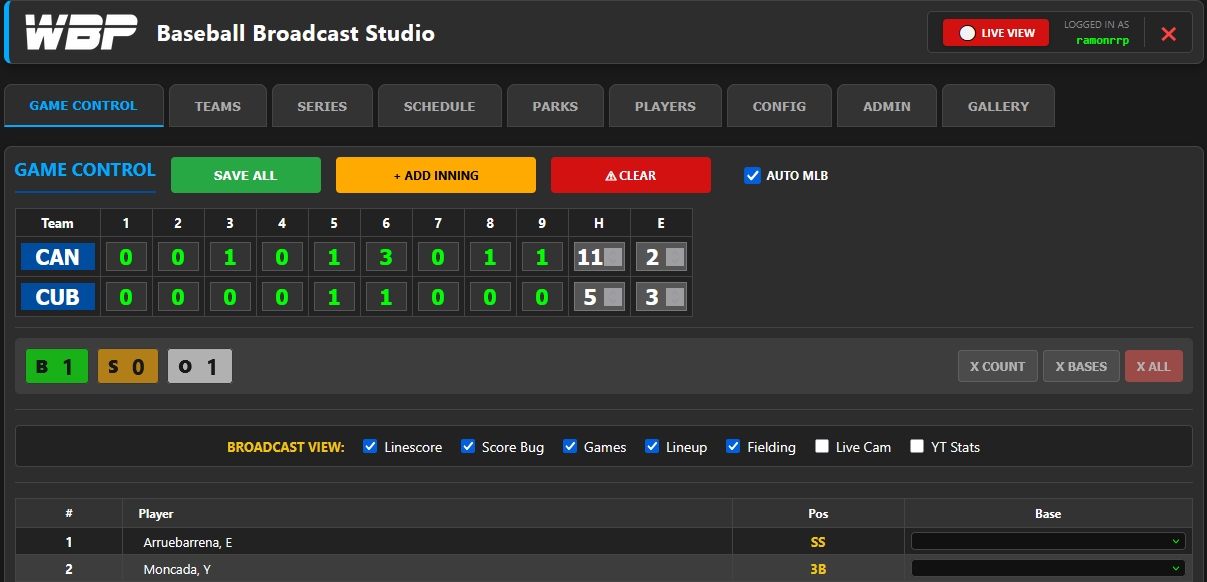Viewport: 1207px width, 582px height.
Task: Open base dropdown for Arruebarrena, E
Action: [x=1048, y=542]
